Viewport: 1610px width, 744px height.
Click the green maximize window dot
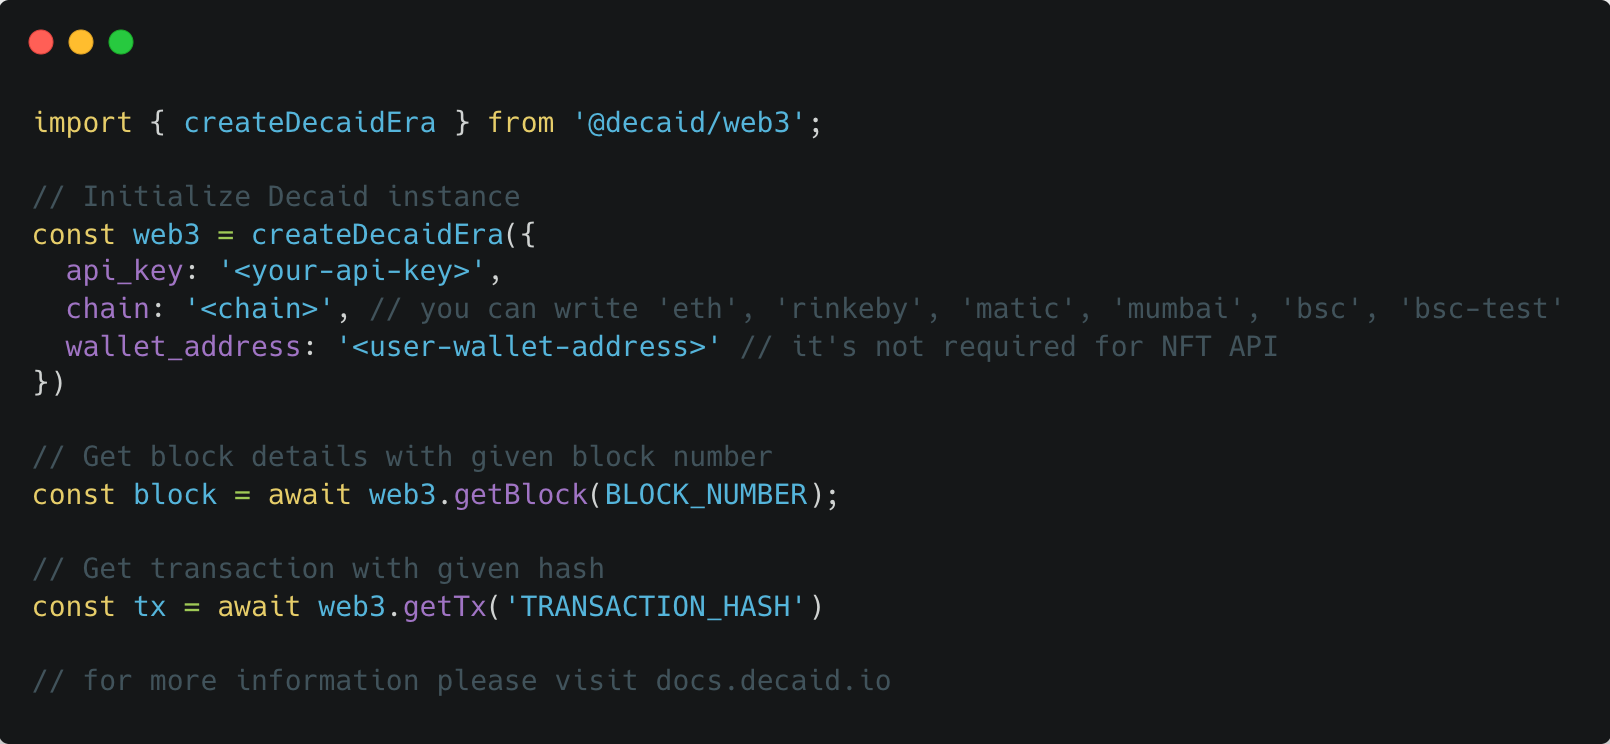click(x=121, y=42)
